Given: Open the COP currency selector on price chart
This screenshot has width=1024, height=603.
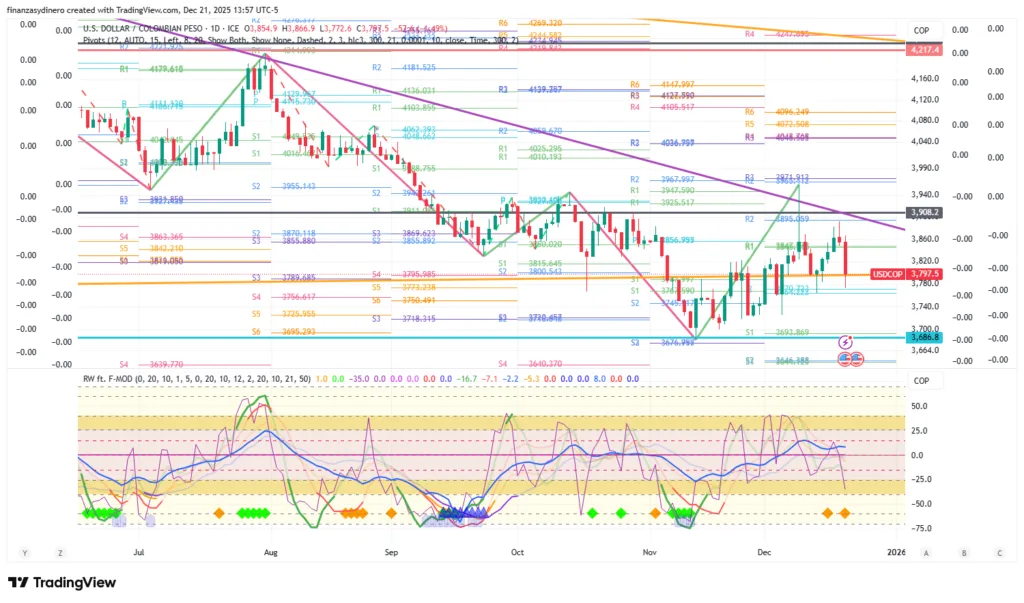Looking at the screenshot, I should (x=921, y=30).
